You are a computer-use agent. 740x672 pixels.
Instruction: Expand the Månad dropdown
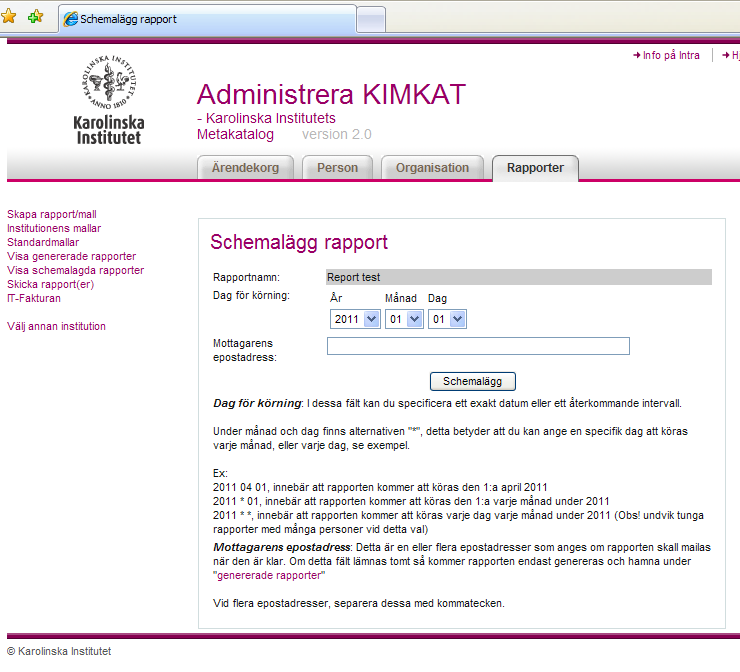pyautogui.click(x=404, y=319)
